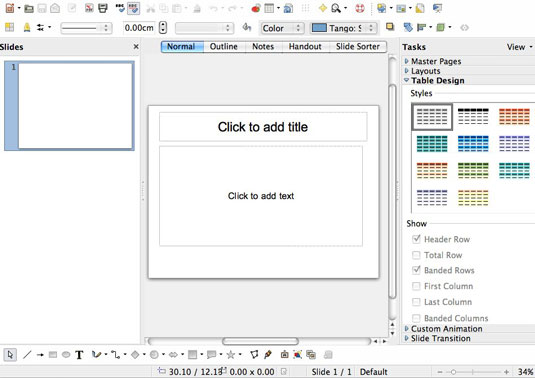535x378 pixels.
Task: Enable the Last Column checkbox
Action: (416, 302)
